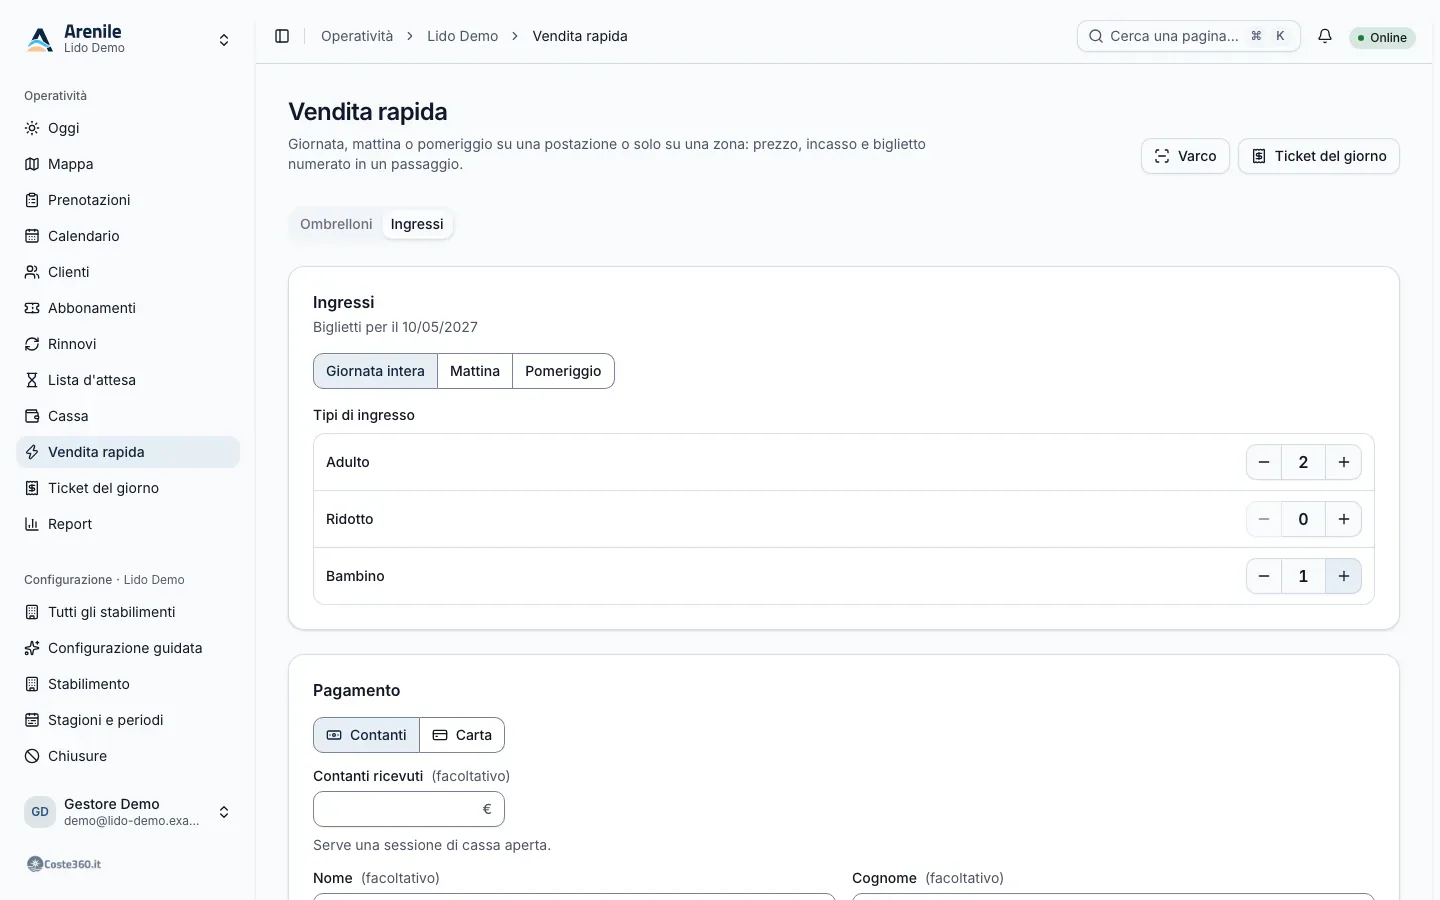Open Chiusure settings
Image resolution: width=1440 pixels, height=900 pixels.
pos(128,756)
